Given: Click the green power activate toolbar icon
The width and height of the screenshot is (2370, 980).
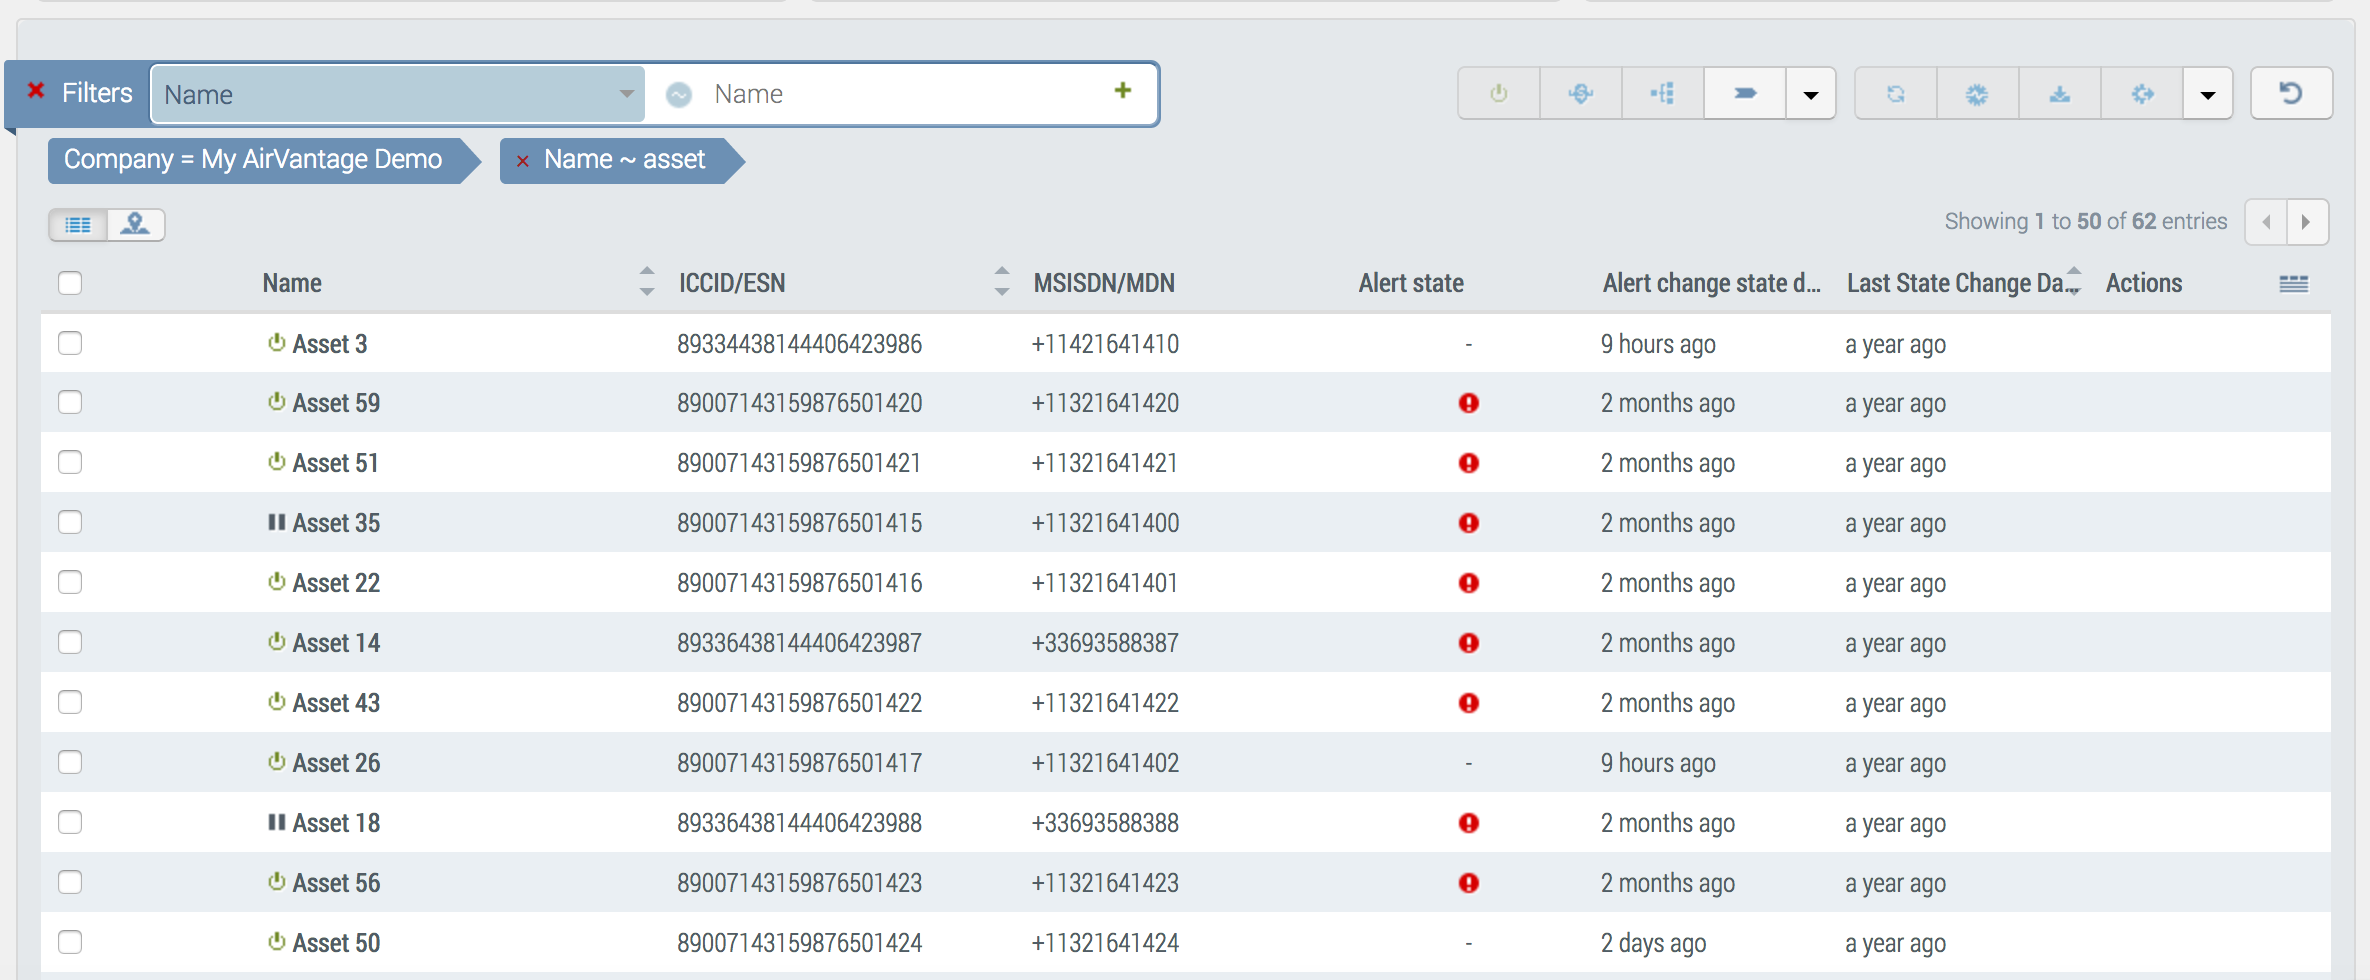Looking at the screenshot, I should pyautogui.click(x=1498, y=94).
